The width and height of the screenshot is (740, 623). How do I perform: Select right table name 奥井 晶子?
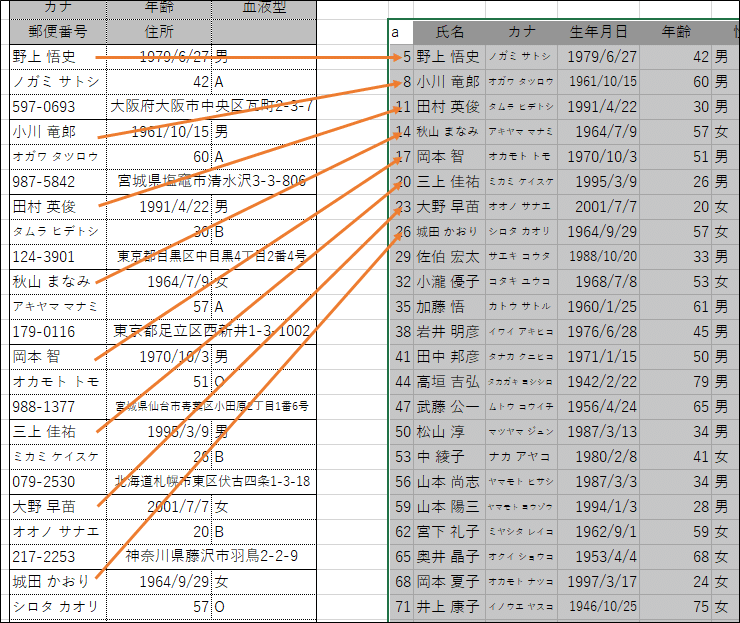(450, 557)
